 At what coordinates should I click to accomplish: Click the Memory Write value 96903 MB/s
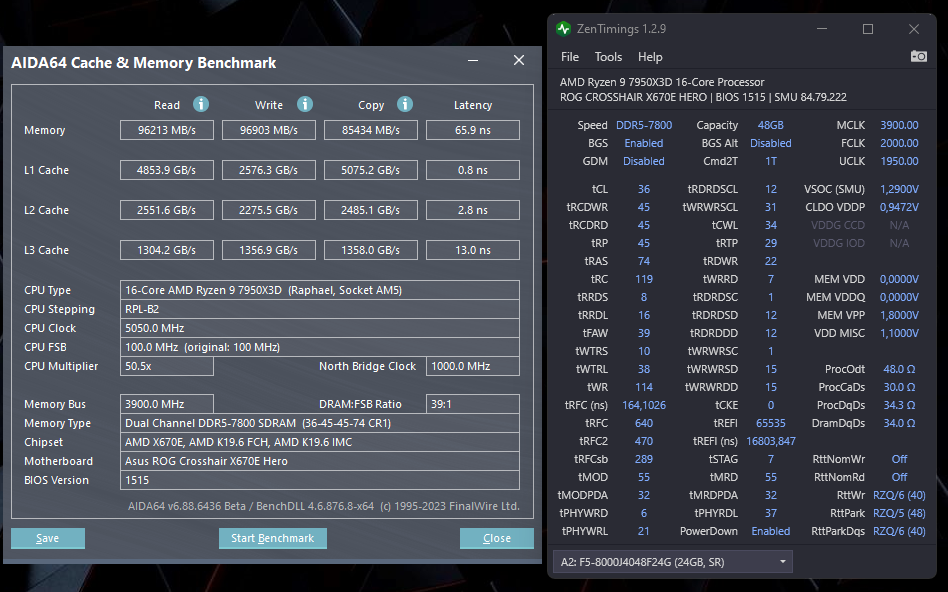coord(268,130)
